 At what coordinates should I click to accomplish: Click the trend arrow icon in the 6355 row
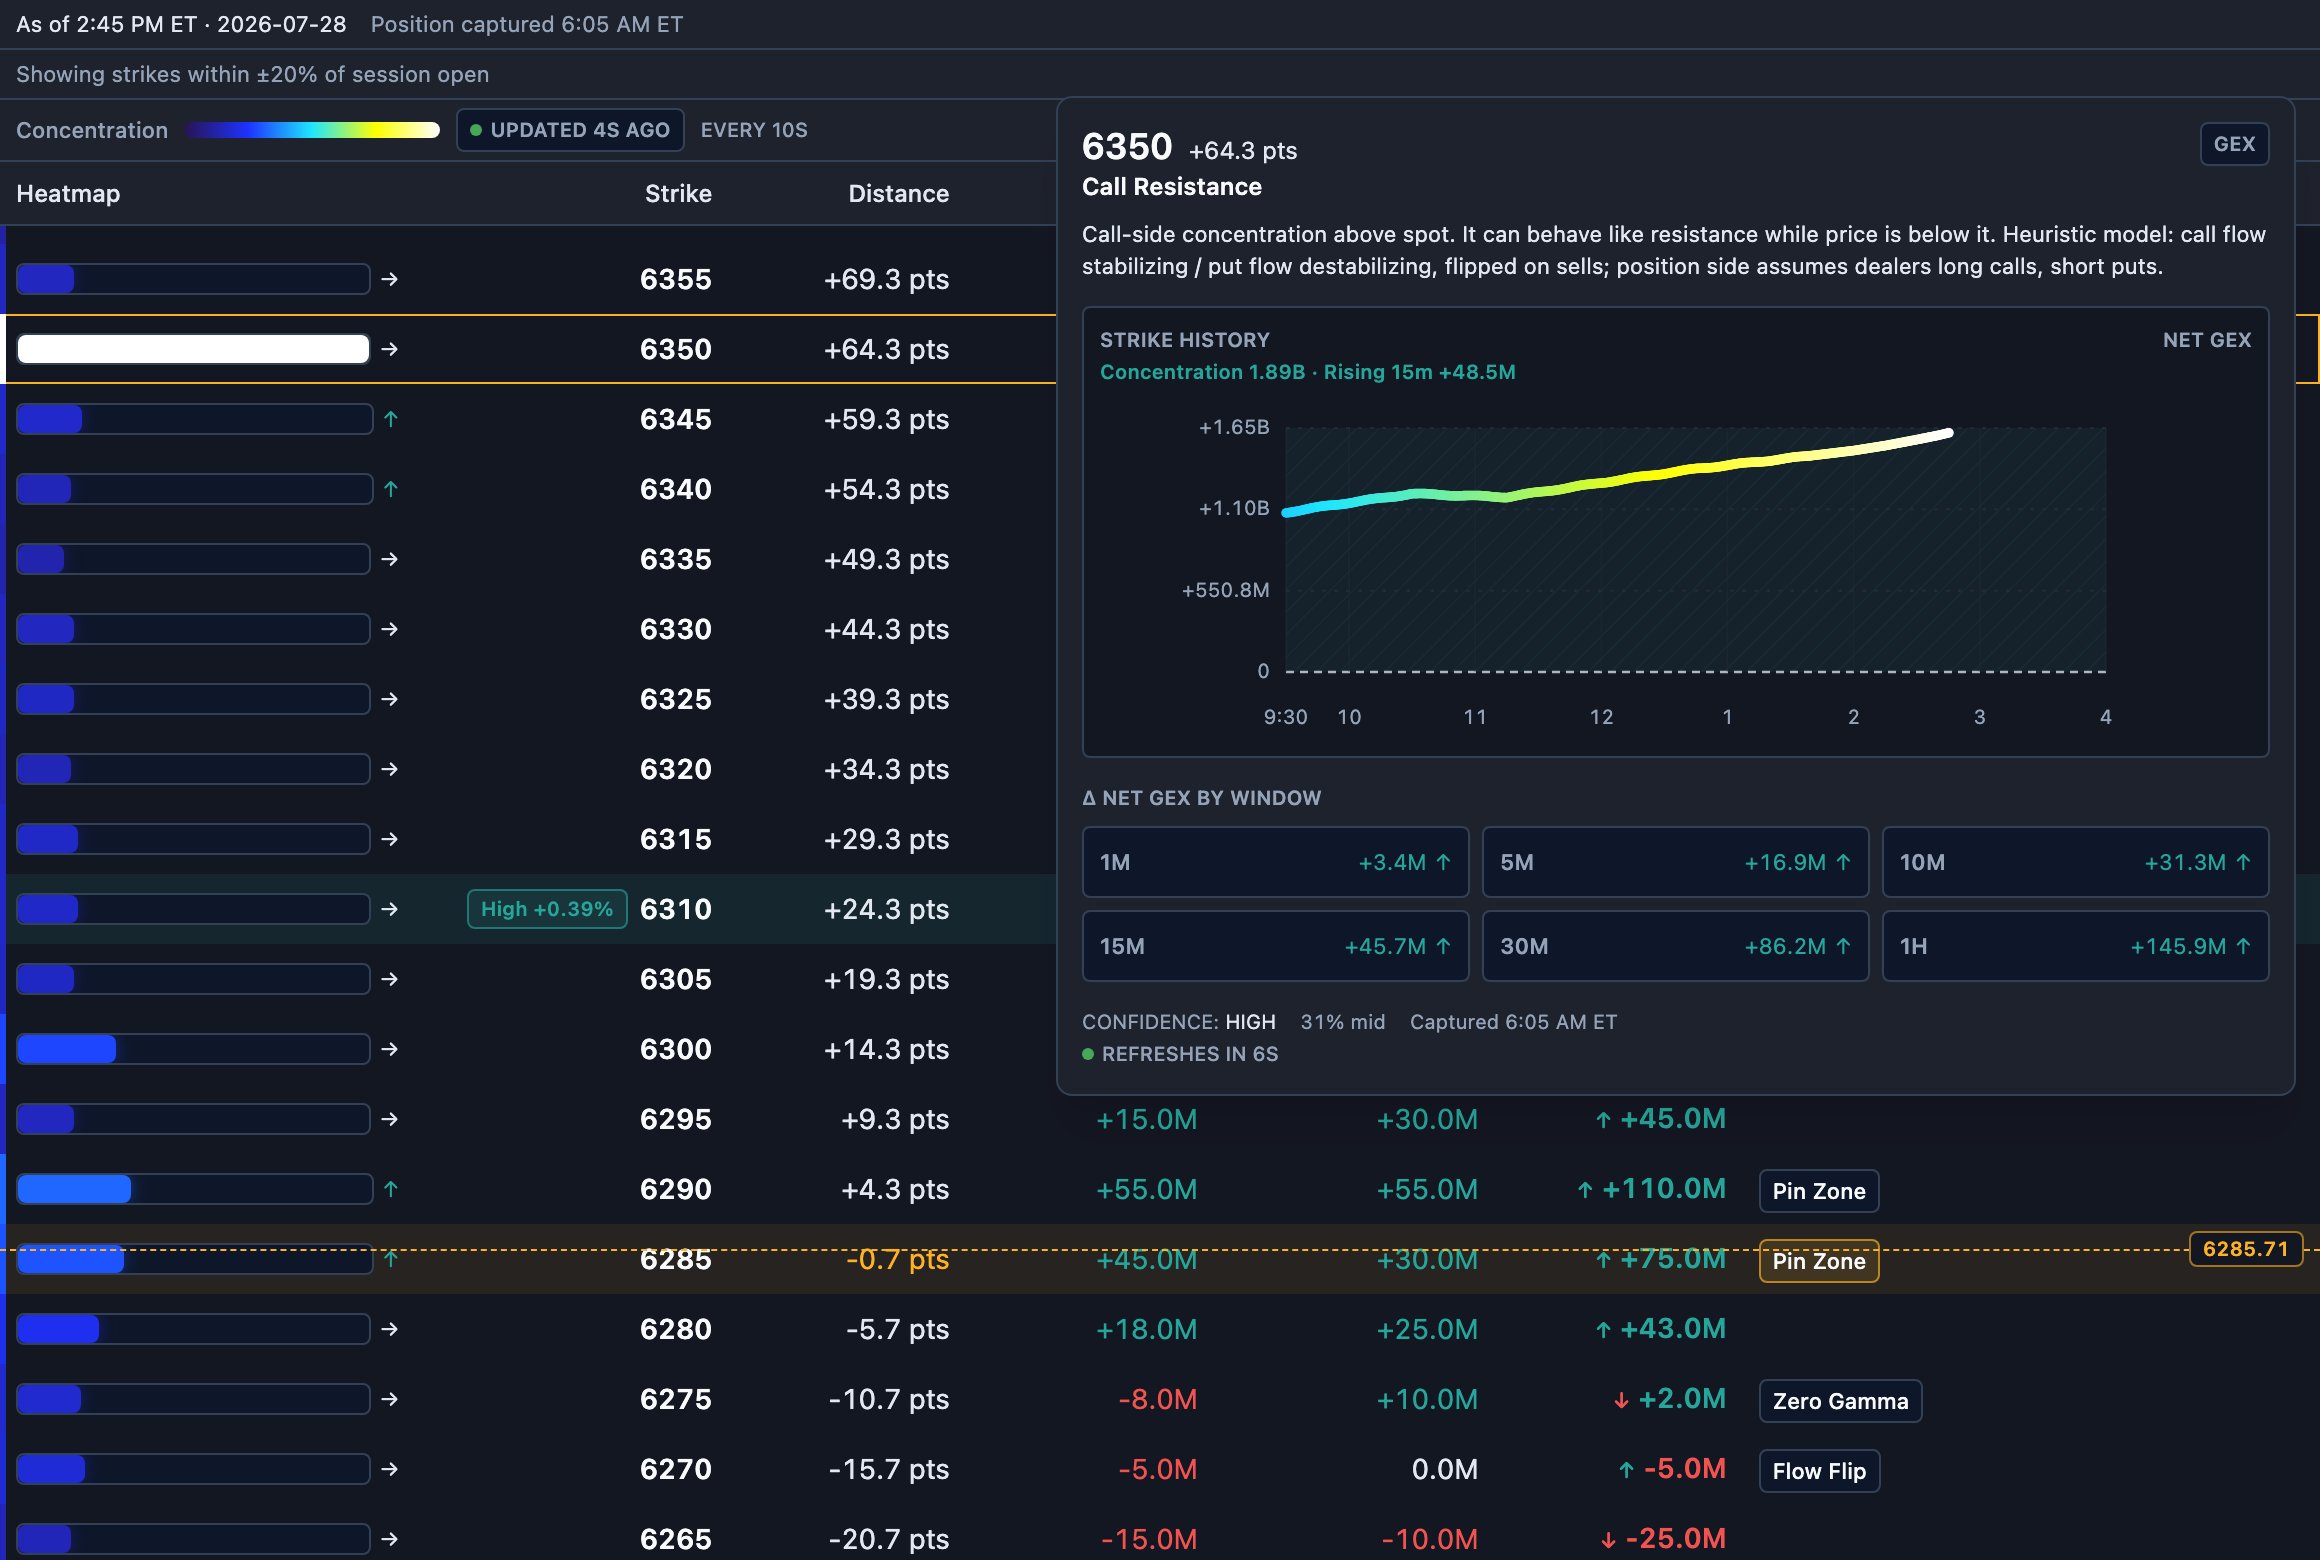(390, 279)
